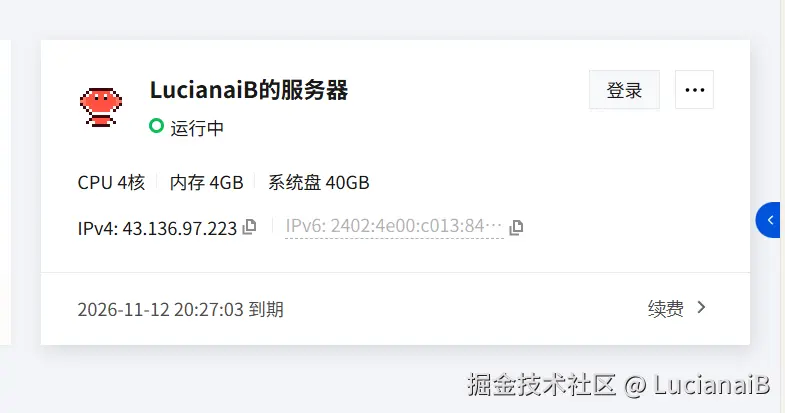Click the 运行中 status label

(x=197, y=128)
